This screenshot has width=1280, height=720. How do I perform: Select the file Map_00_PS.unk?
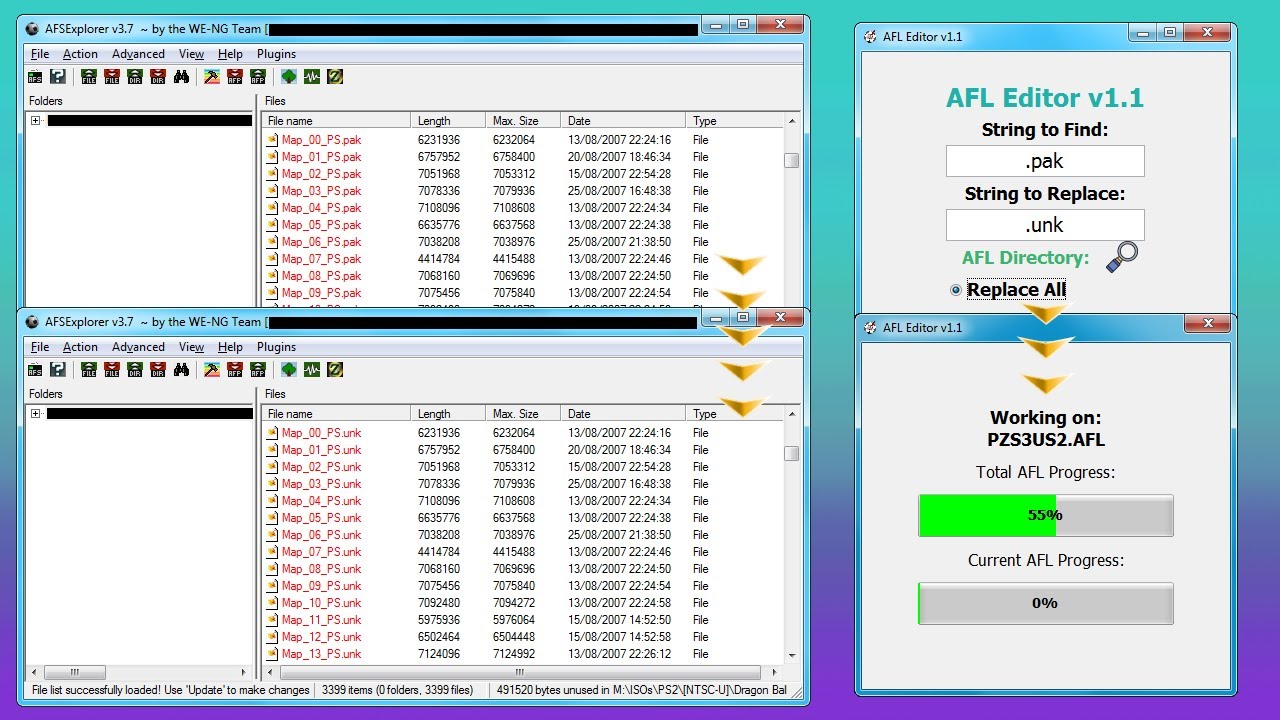(x=321, y=433)
